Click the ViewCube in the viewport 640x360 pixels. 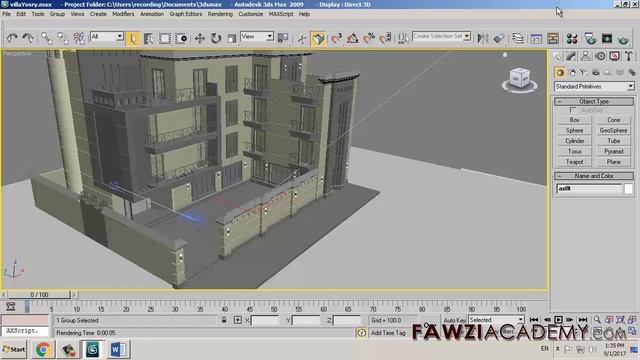pos(520,79)
